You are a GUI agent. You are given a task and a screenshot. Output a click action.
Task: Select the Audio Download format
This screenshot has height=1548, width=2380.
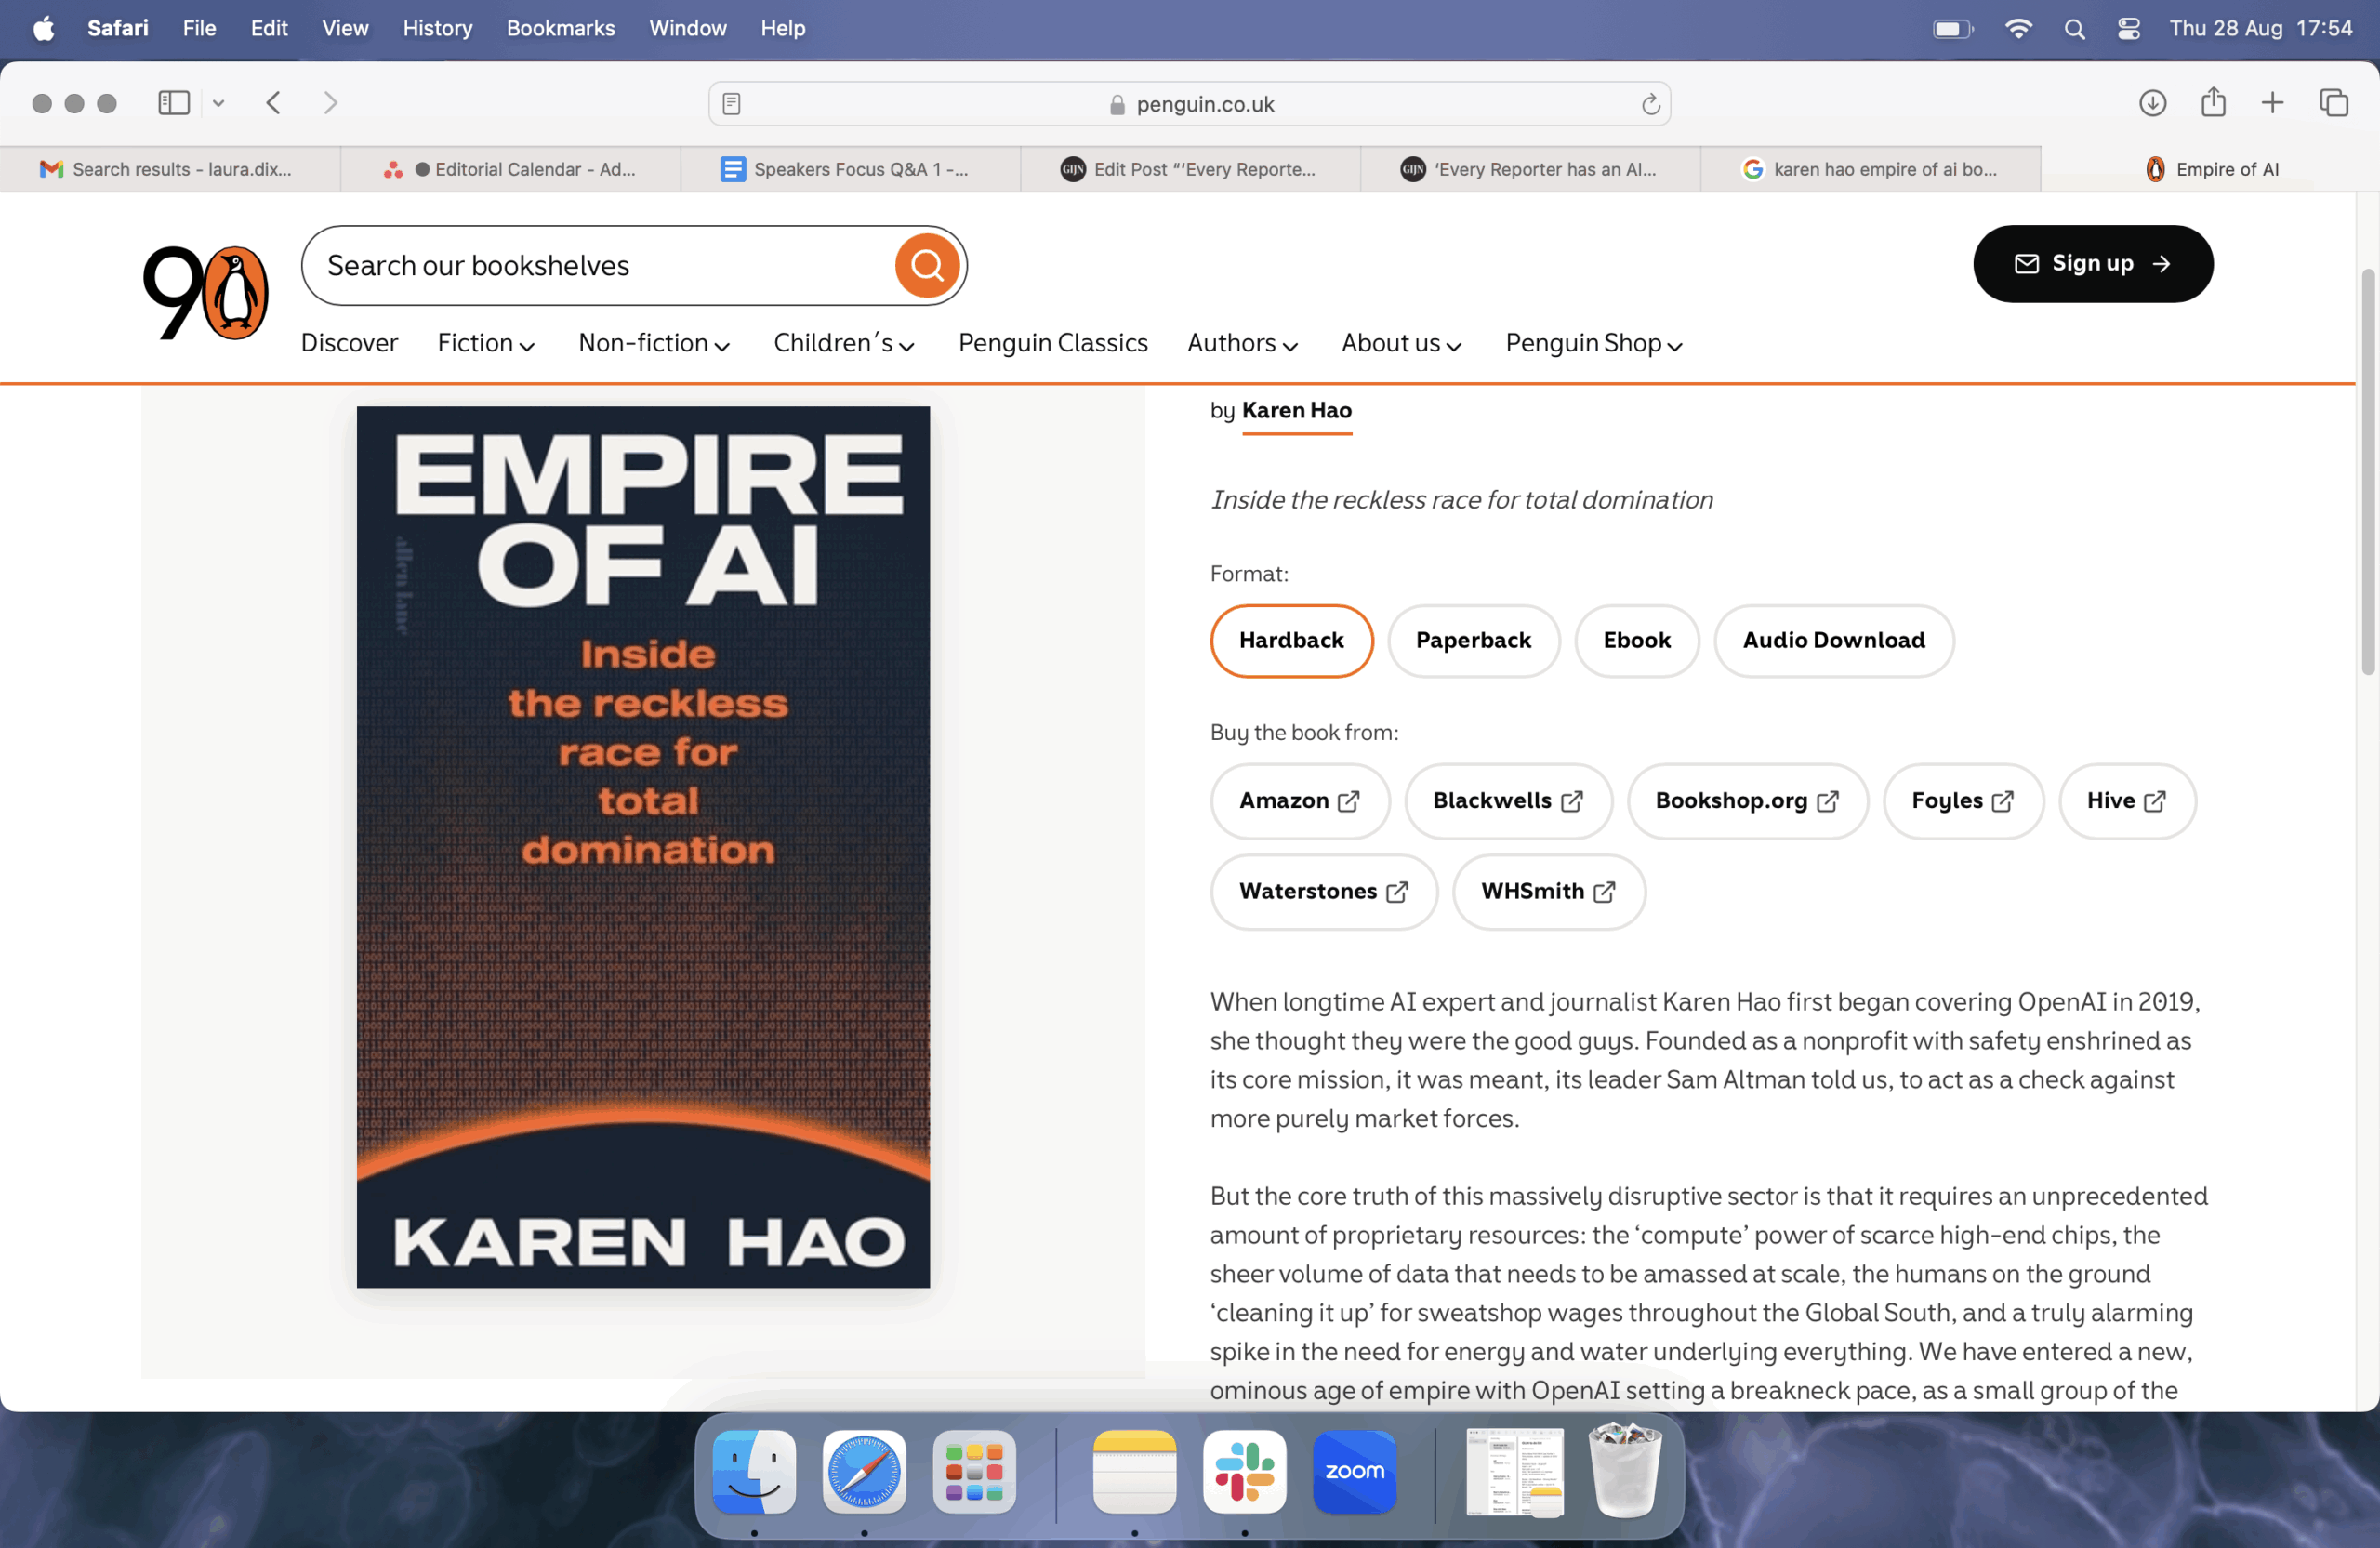point(1833,640)
